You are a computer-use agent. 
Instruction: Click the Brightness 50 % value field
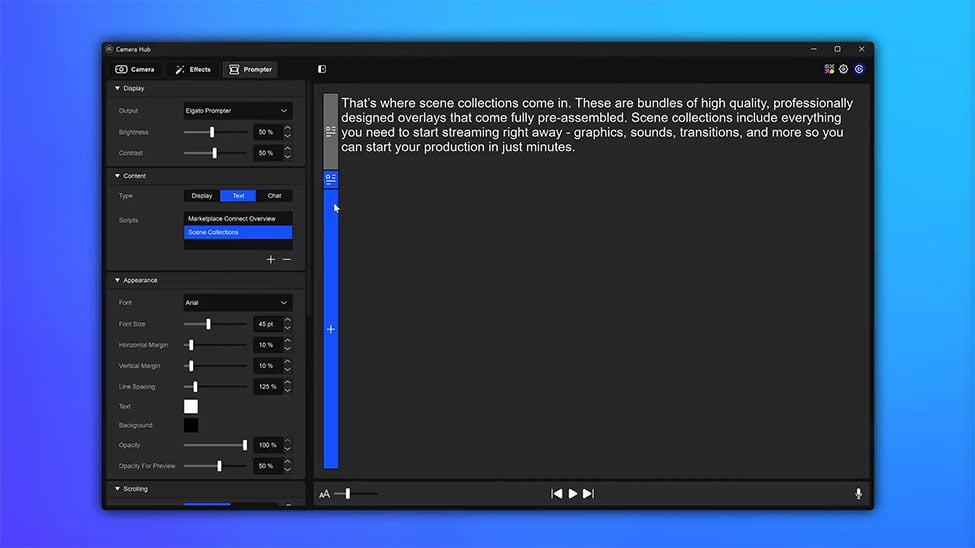pos(267,132)
